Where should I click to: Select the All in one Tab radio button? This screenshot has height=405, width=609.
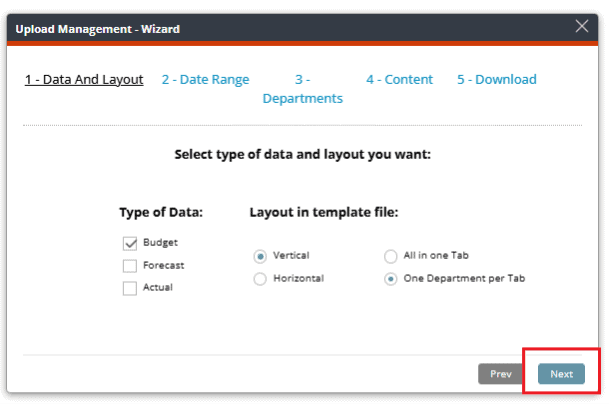click(390, 256)
